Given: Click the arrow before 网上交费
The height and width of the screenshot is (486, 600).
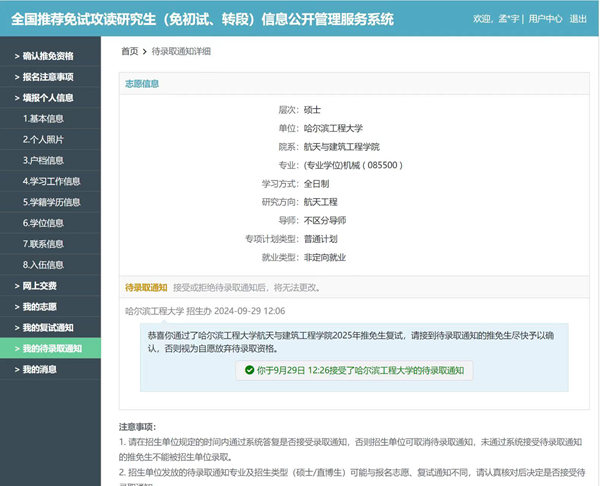Looking at the screenshot, I should pyautogui.click(x=17, y=286).
